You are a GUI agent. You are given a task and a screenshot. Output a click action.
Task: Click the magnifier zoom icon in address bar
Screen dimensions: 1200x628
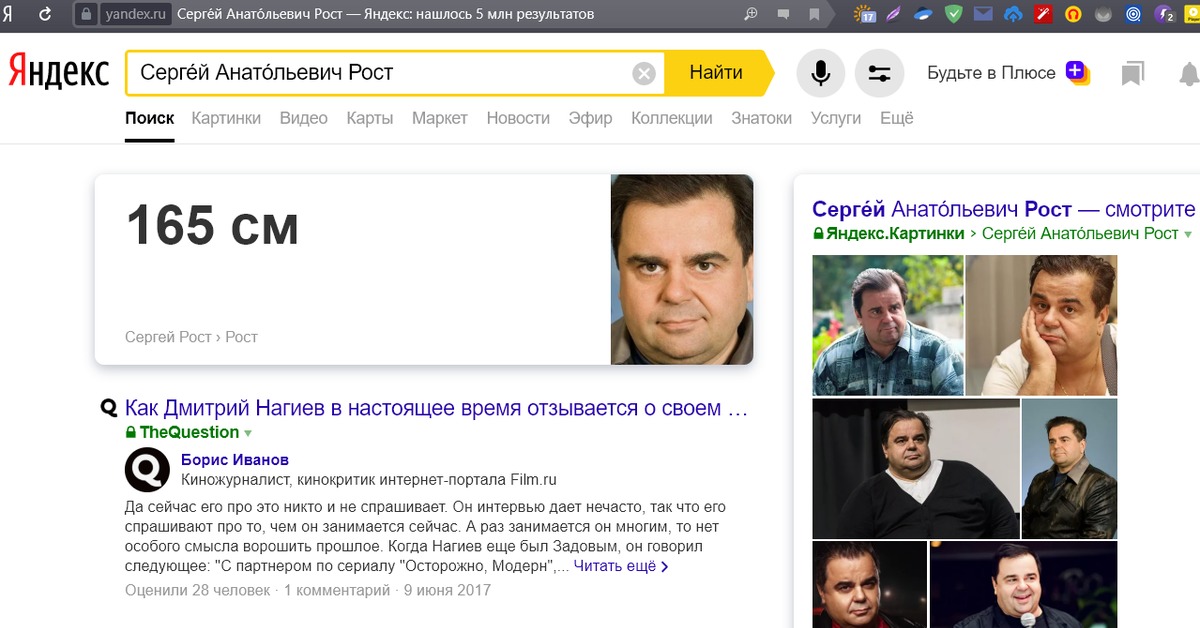pos(751,14)
